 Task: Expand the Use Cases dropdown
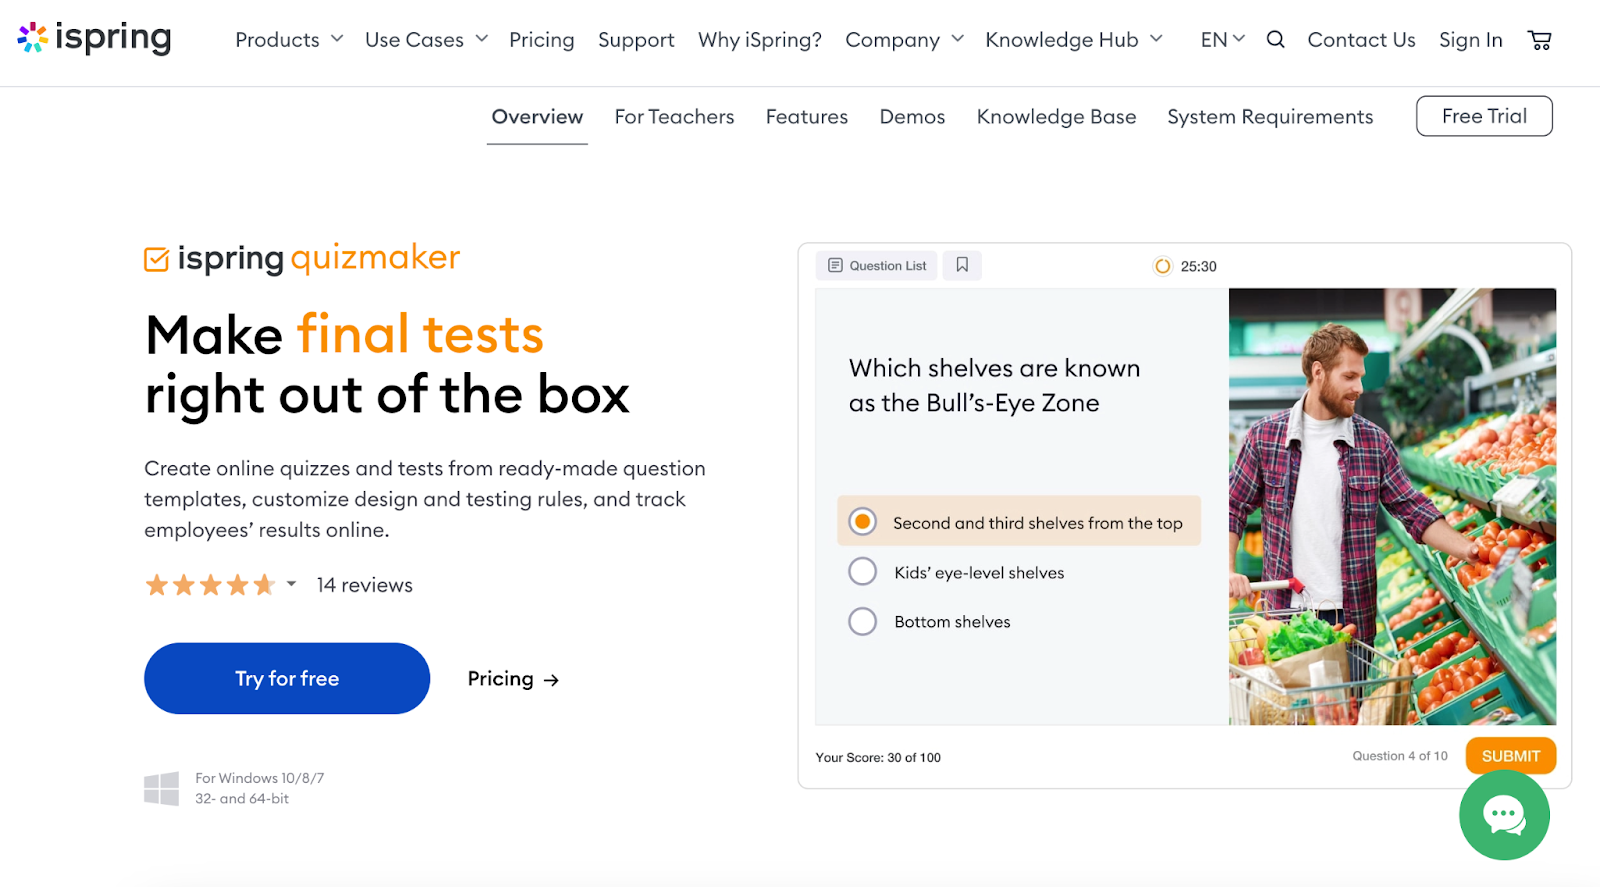click(426, 40)
